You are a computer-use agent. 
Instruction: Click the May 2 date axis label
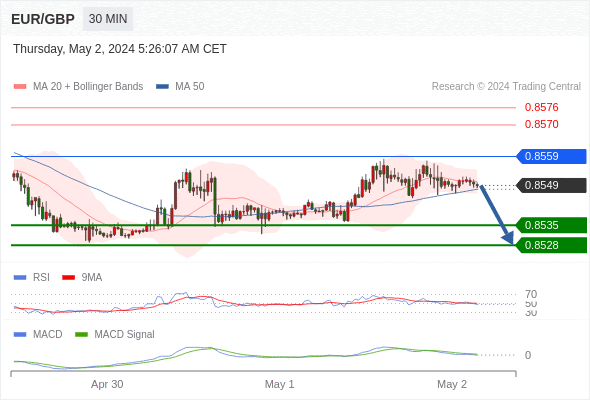tap(452, 384)
